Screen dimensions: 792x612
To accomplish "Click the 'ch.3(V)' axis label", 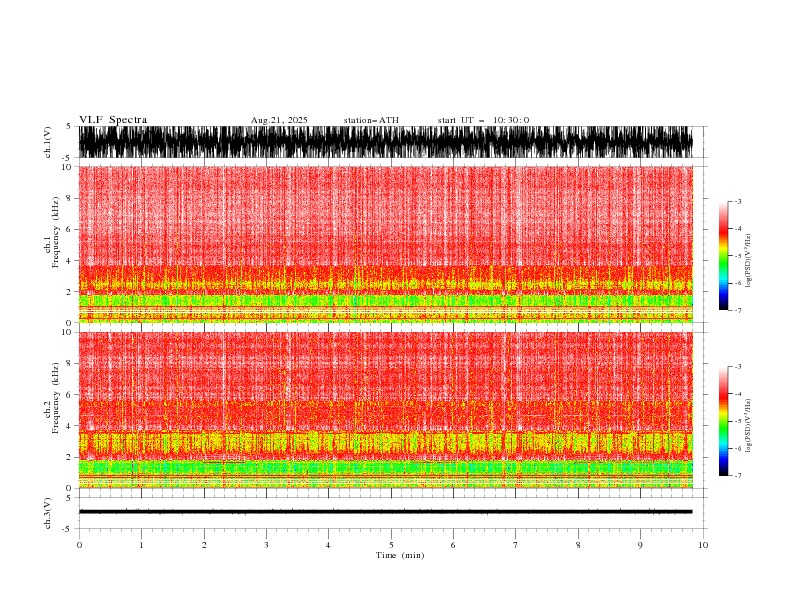I will point(48,513).
